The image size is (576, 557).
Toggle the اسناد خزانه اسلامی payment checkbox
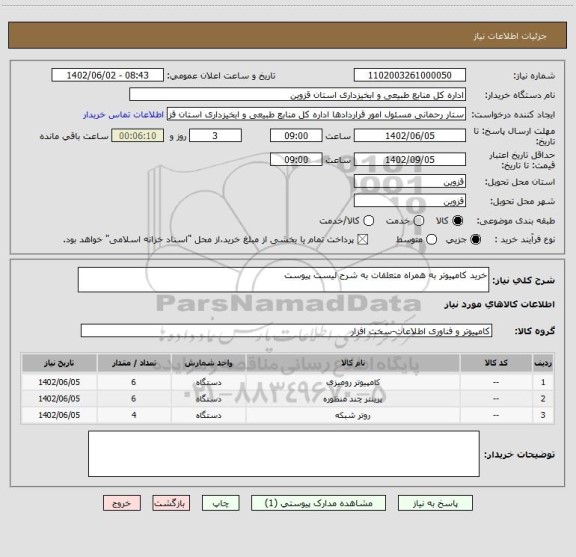coord(363,240)
